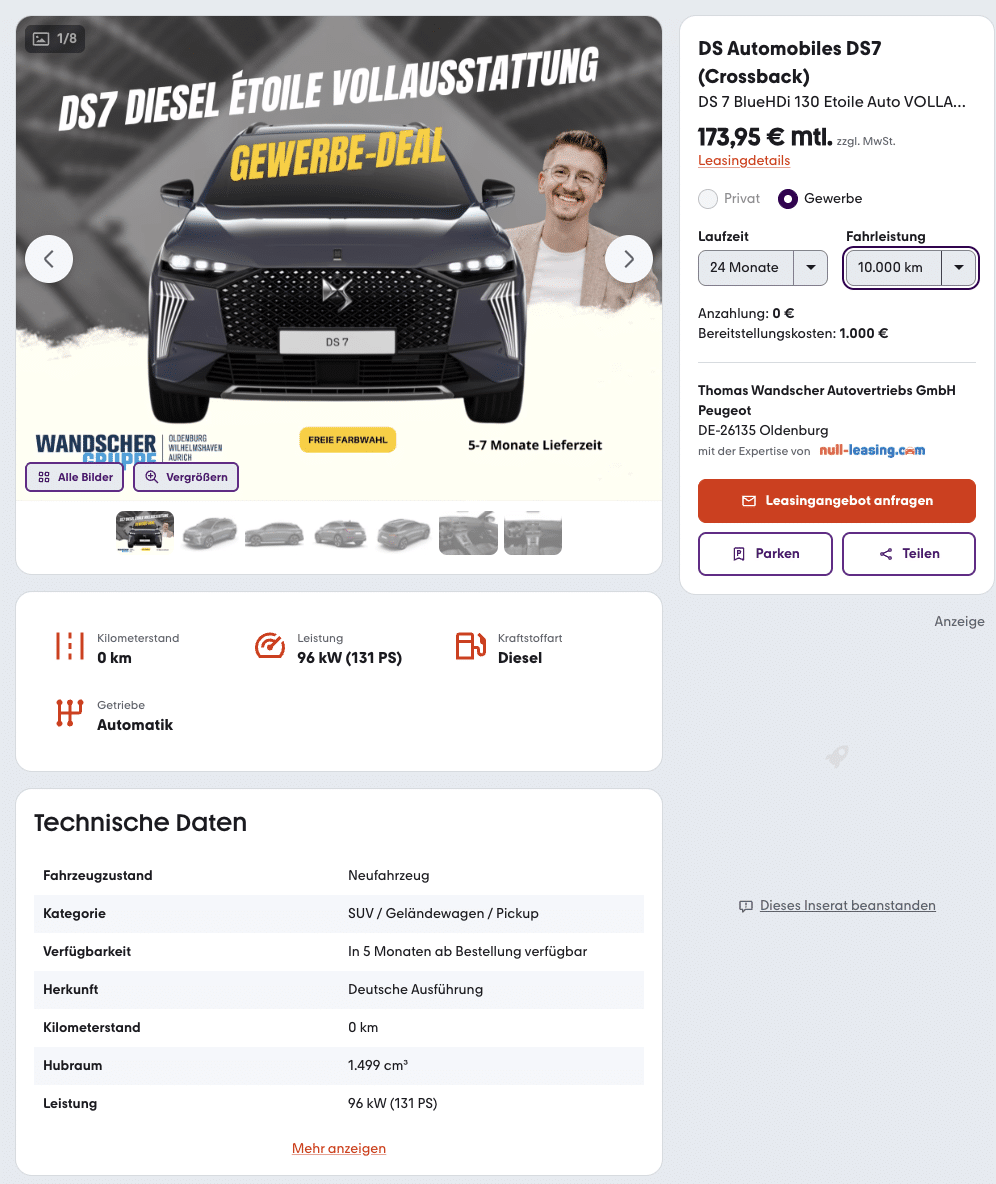
Task: Click the speedometer Leistung icon
Action: 270,646
